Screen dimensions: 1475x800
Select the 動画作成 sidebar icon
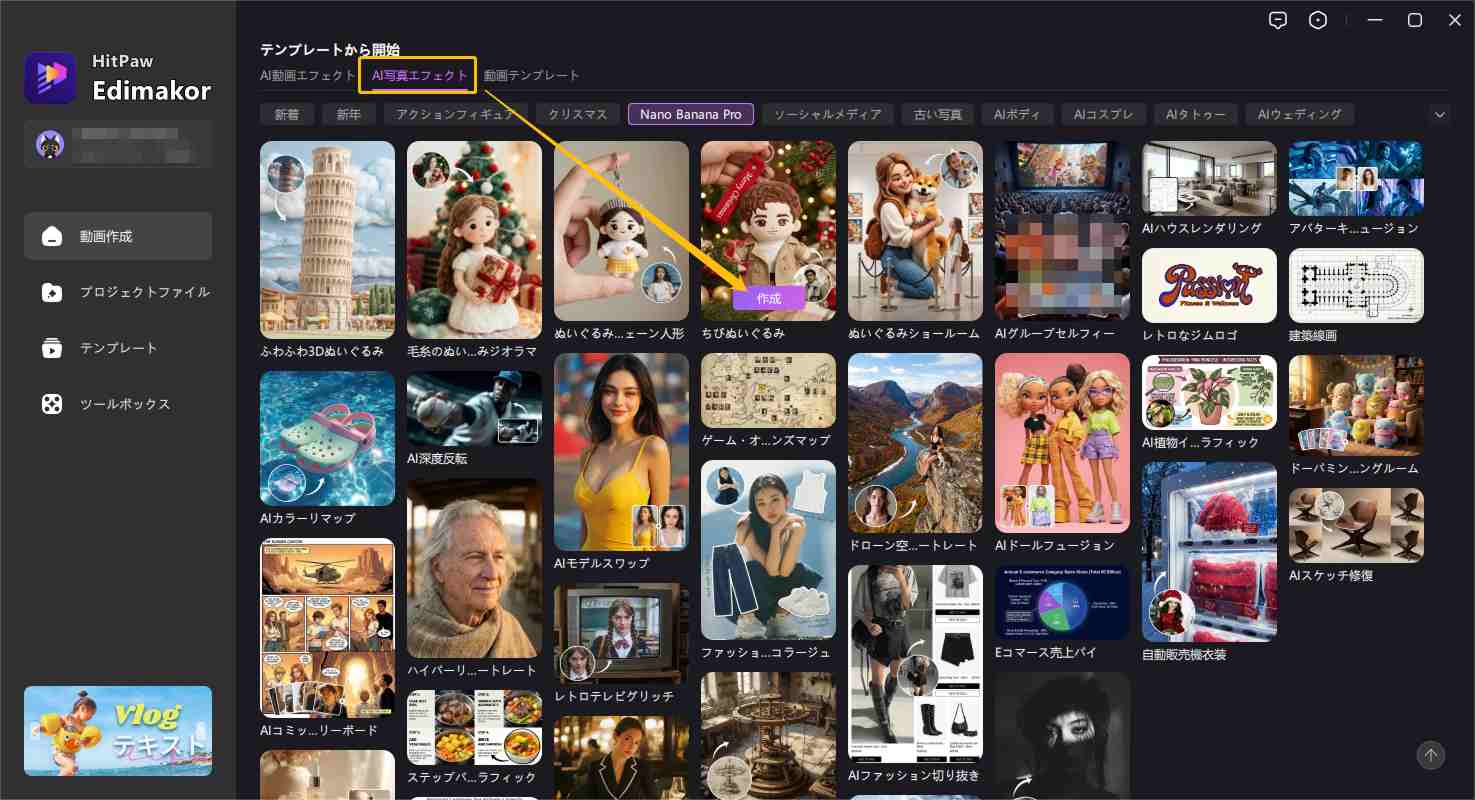click(x=107, y=236)
